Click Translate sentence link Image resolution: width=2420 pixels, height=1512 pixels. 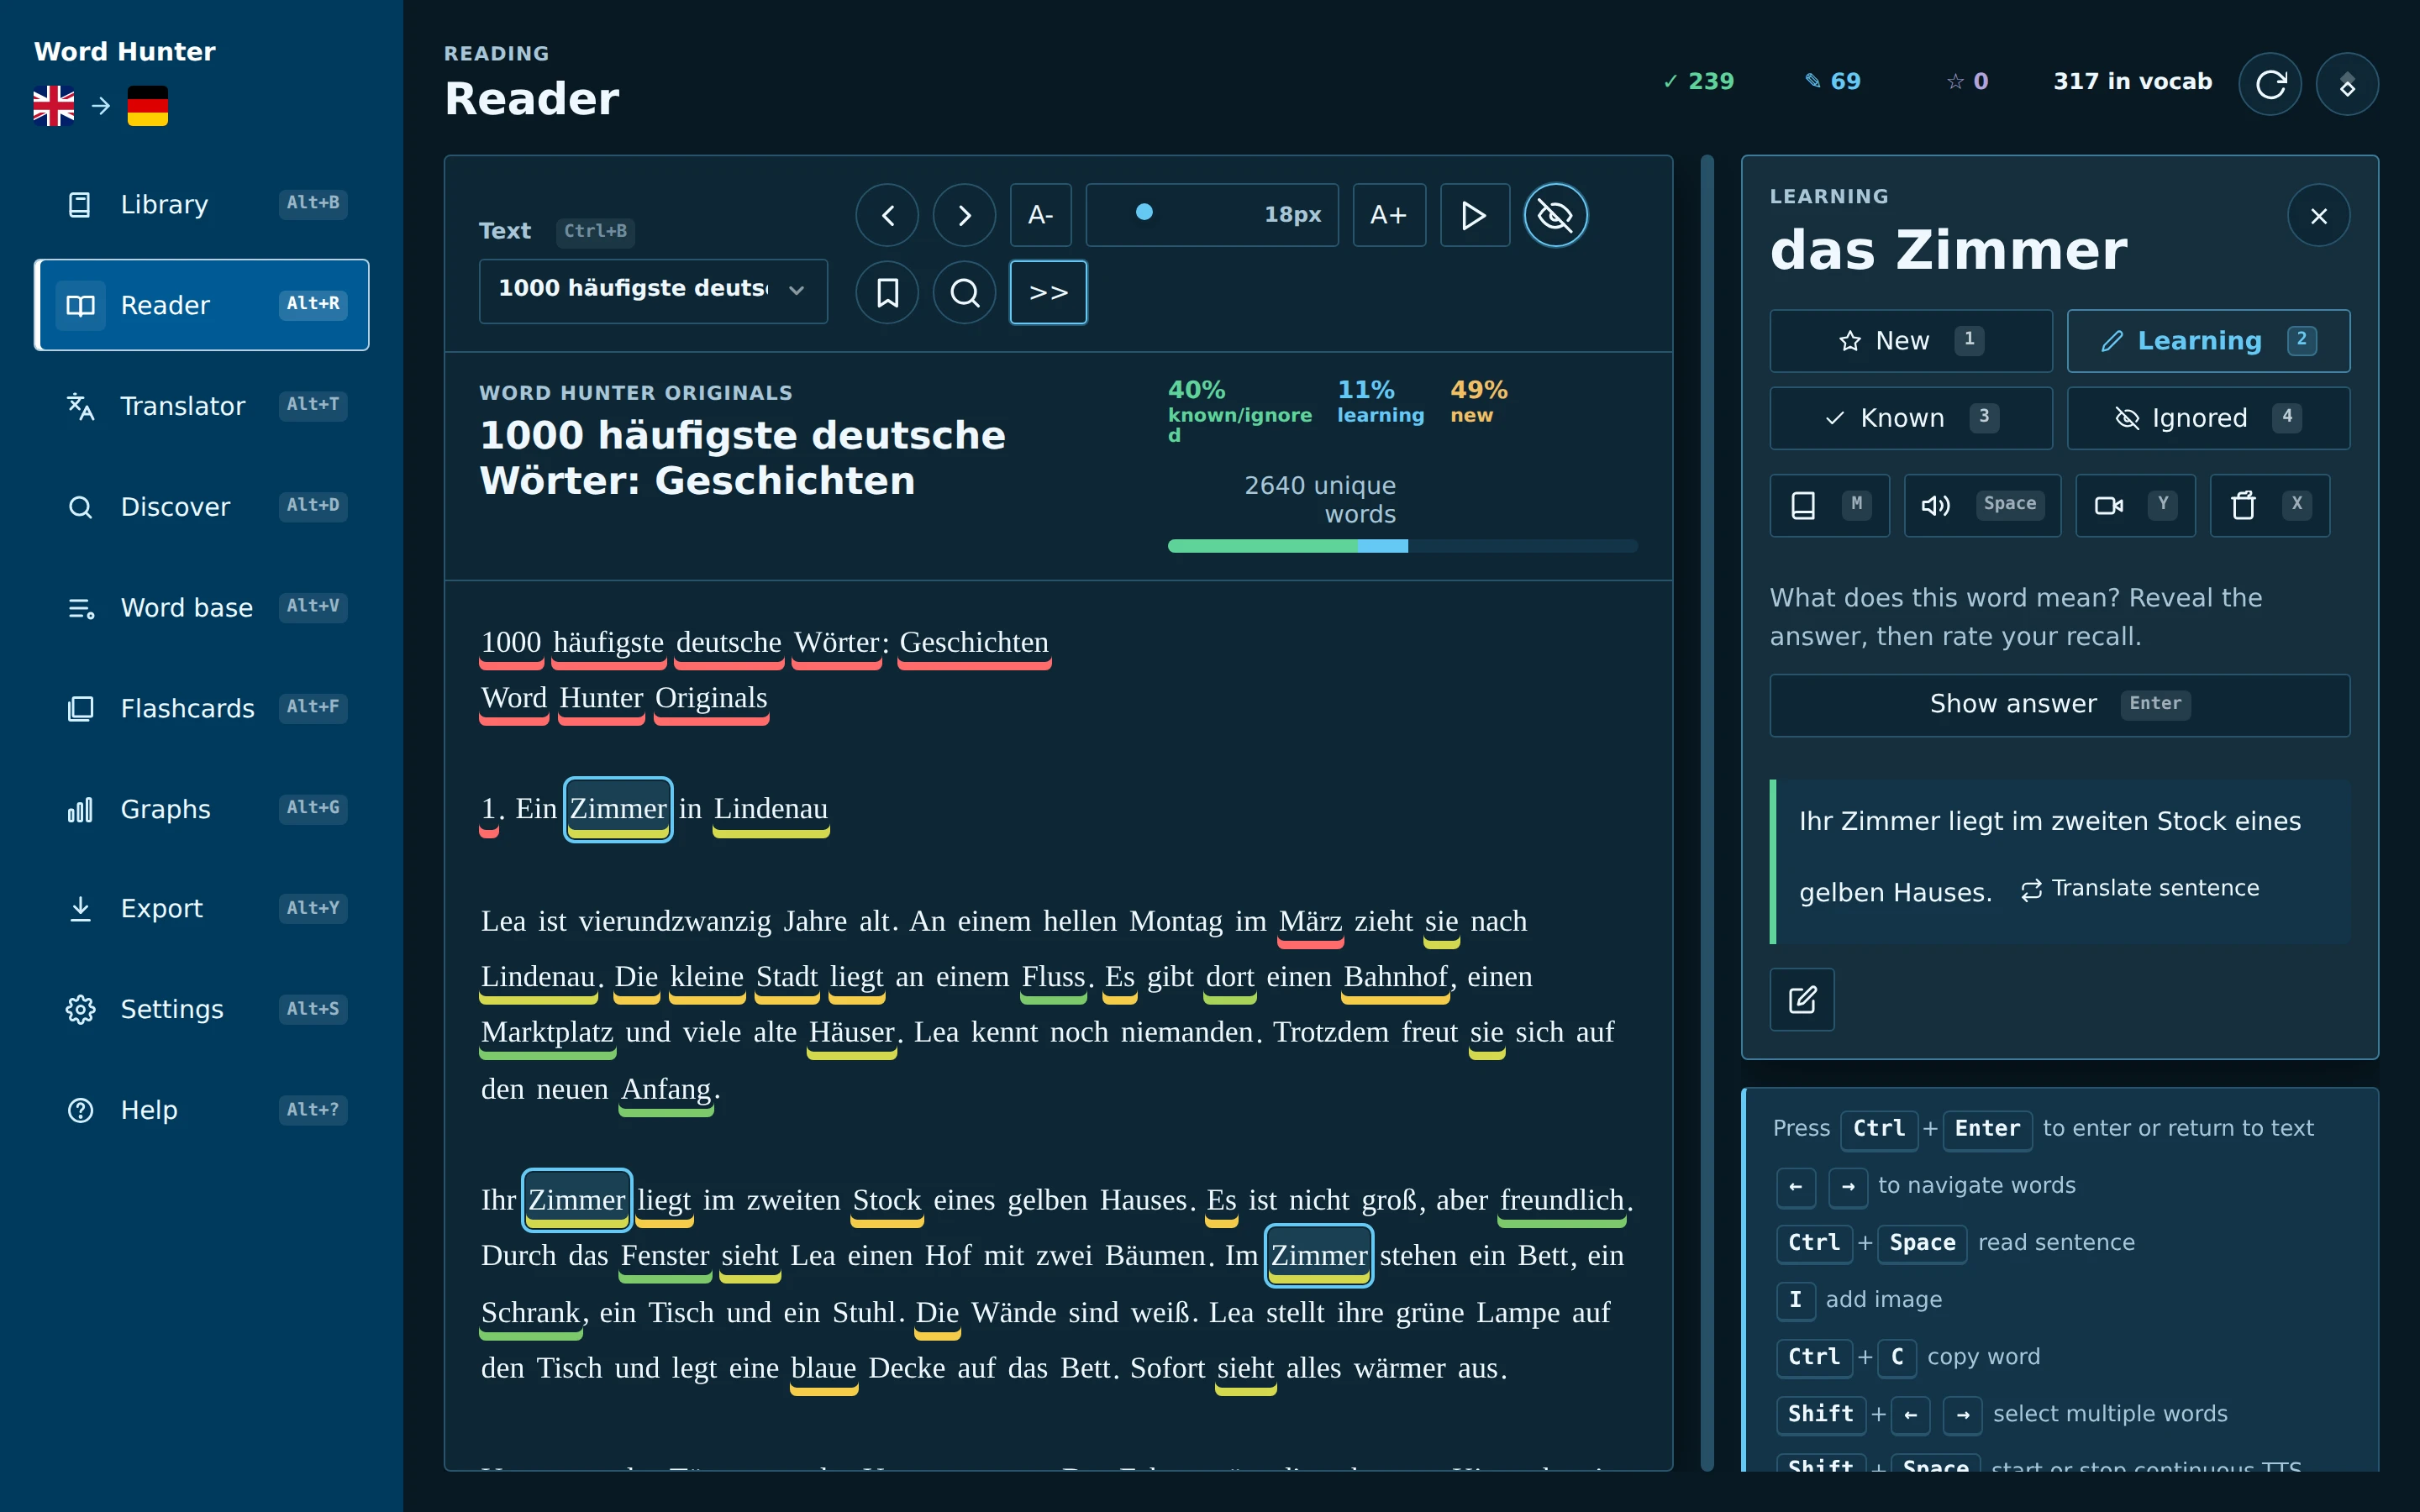click(2139, 889)
